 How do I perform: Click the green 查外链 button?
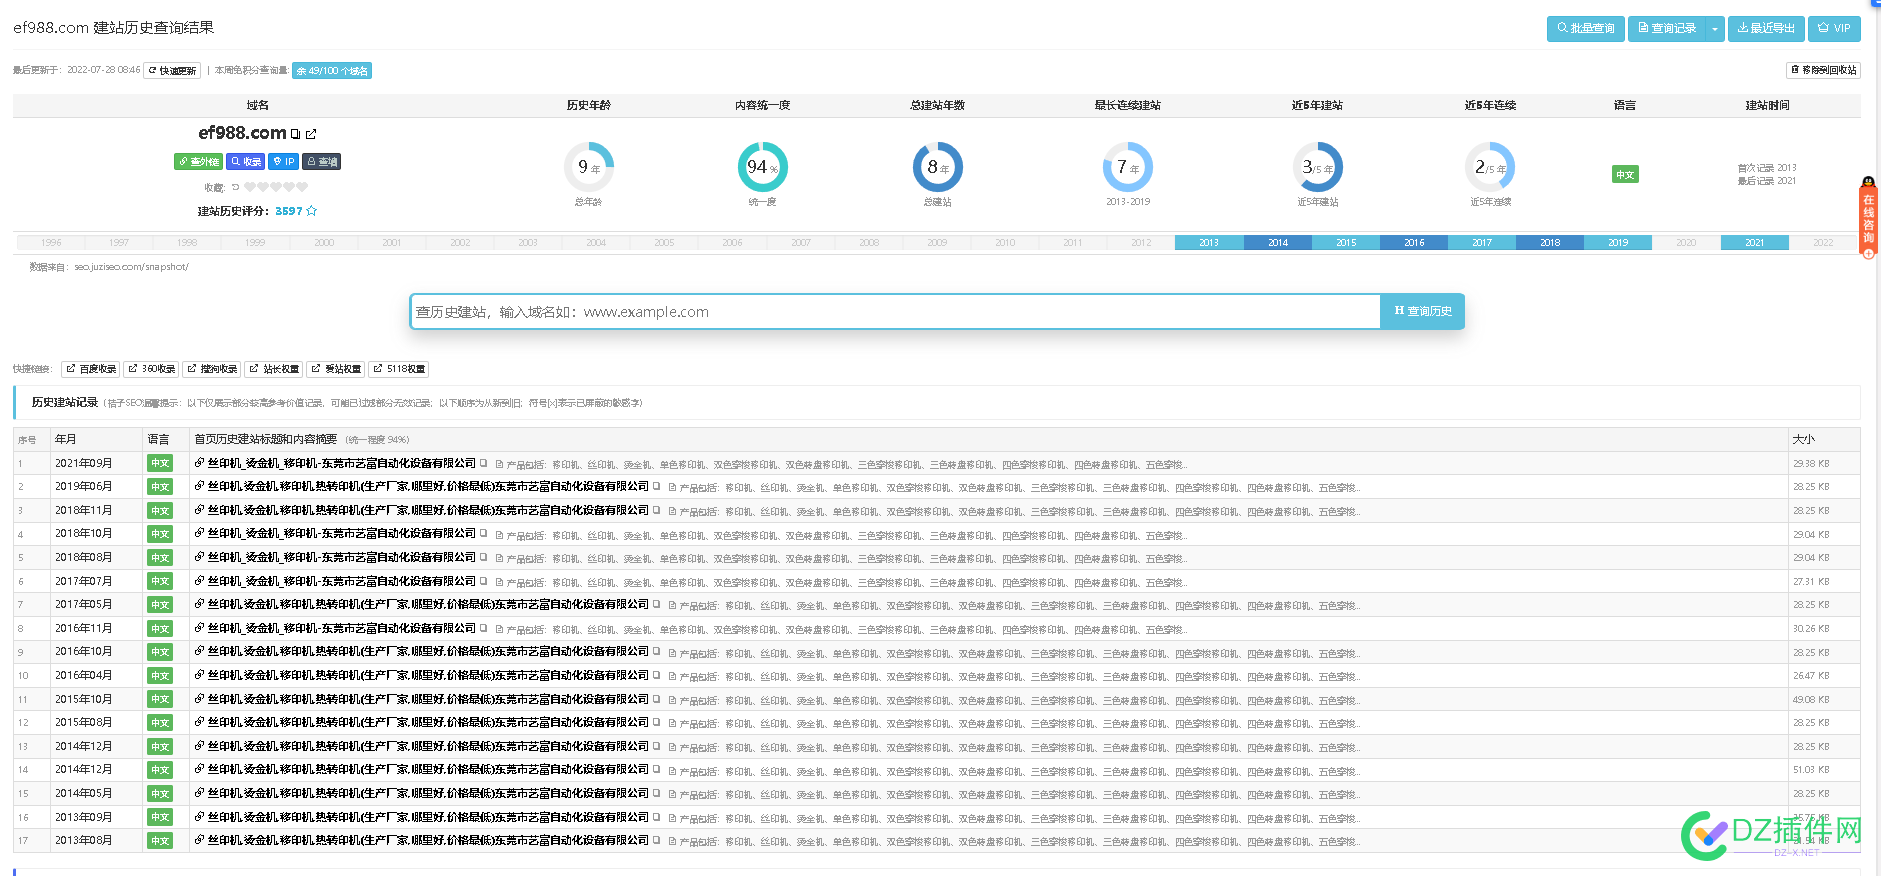tap(198, 161)
